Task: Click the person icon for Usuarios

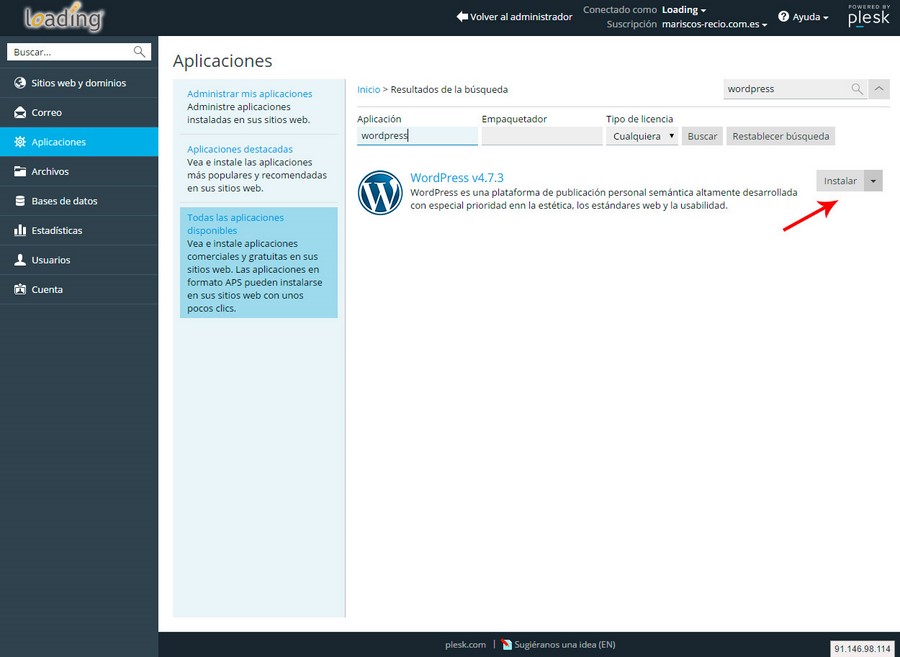Action: coord(20,260)
